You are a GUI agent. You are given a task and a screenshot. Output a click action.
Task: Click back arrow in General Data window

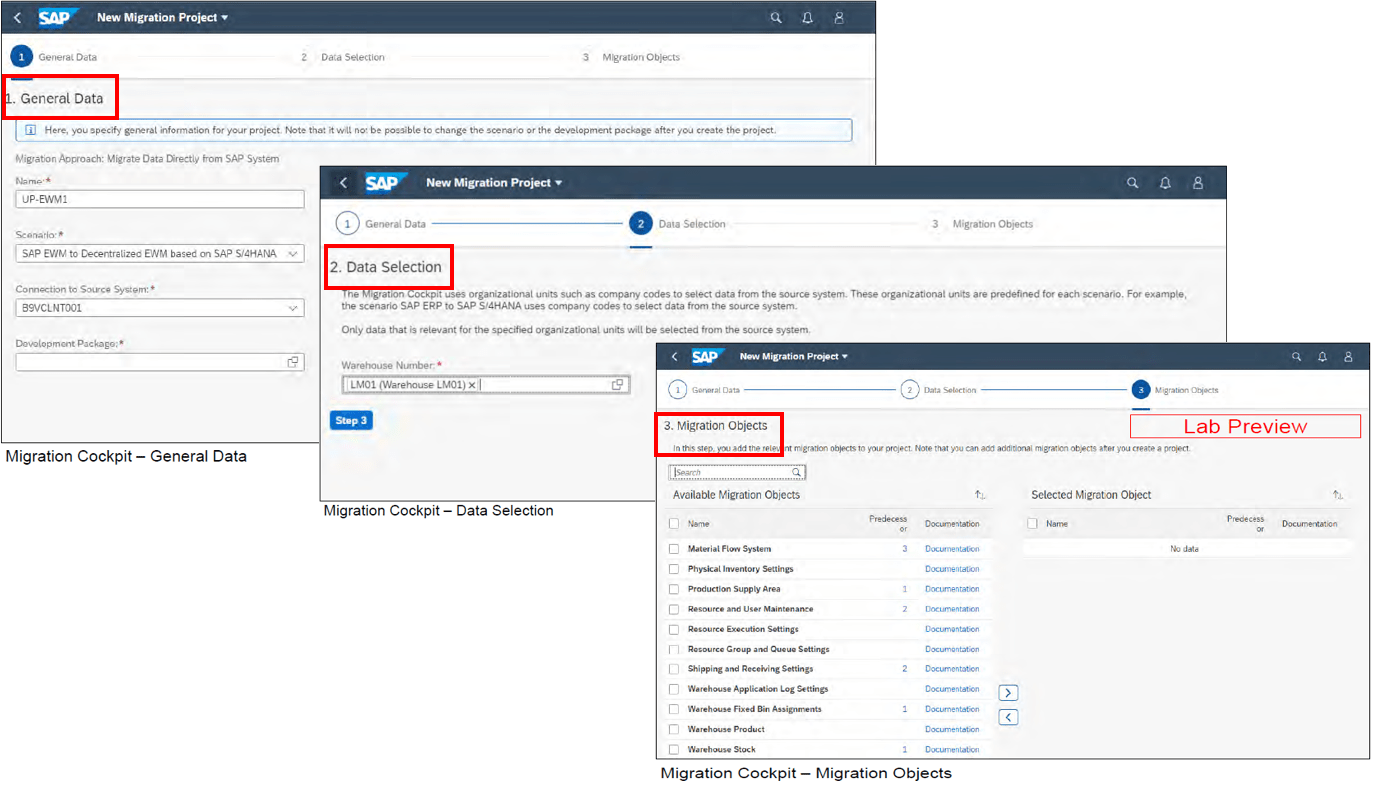click(17, 18)
